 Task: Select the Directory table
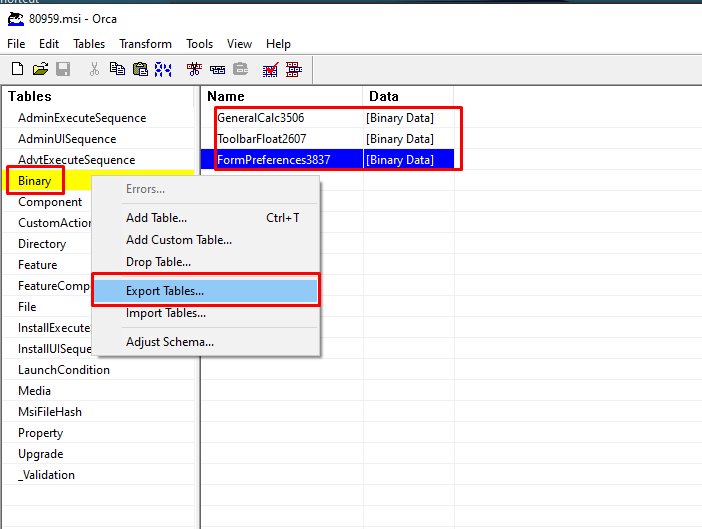pos(42,244)
